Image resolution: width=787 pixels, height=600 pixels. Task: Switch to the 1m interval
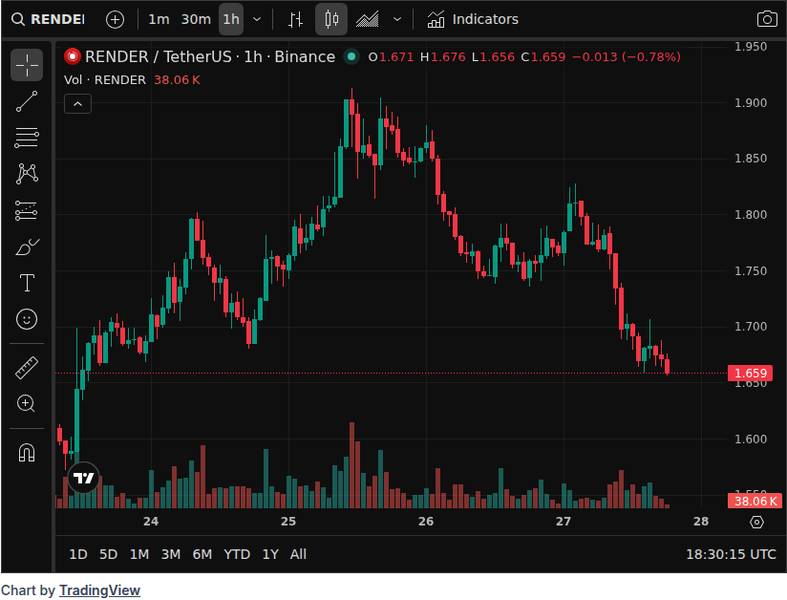pyautogui.click(x=159, y=19)
